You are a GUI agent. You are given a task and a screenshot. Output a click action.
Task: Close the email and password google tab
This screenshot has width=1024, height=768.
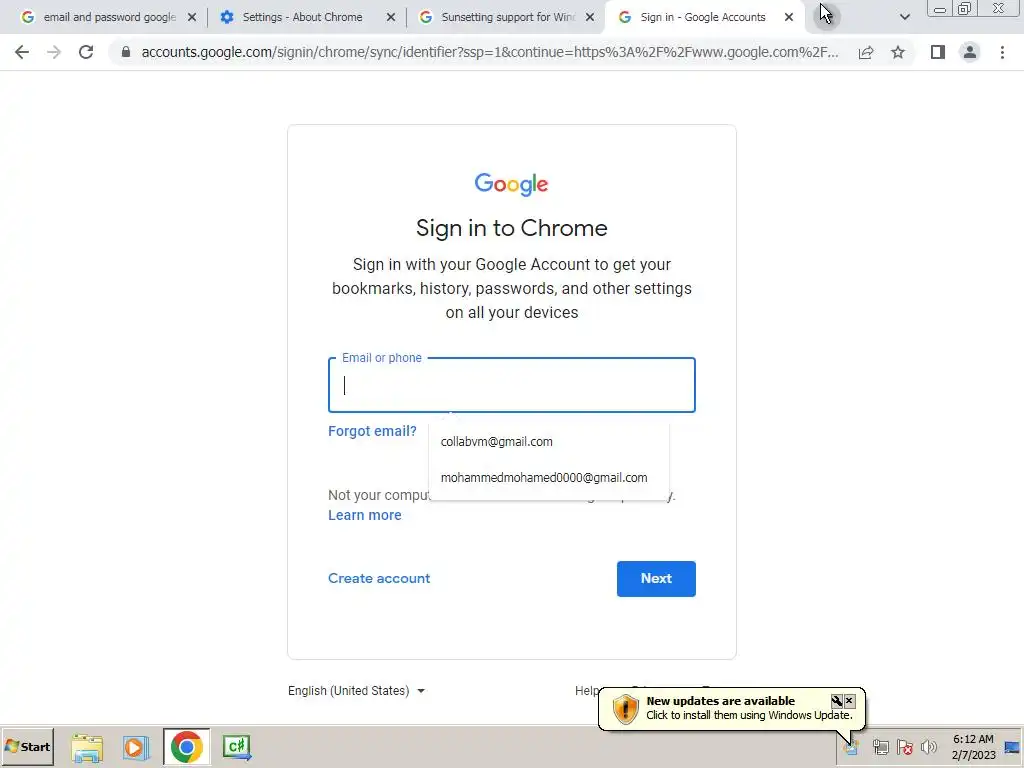point(192,18)
